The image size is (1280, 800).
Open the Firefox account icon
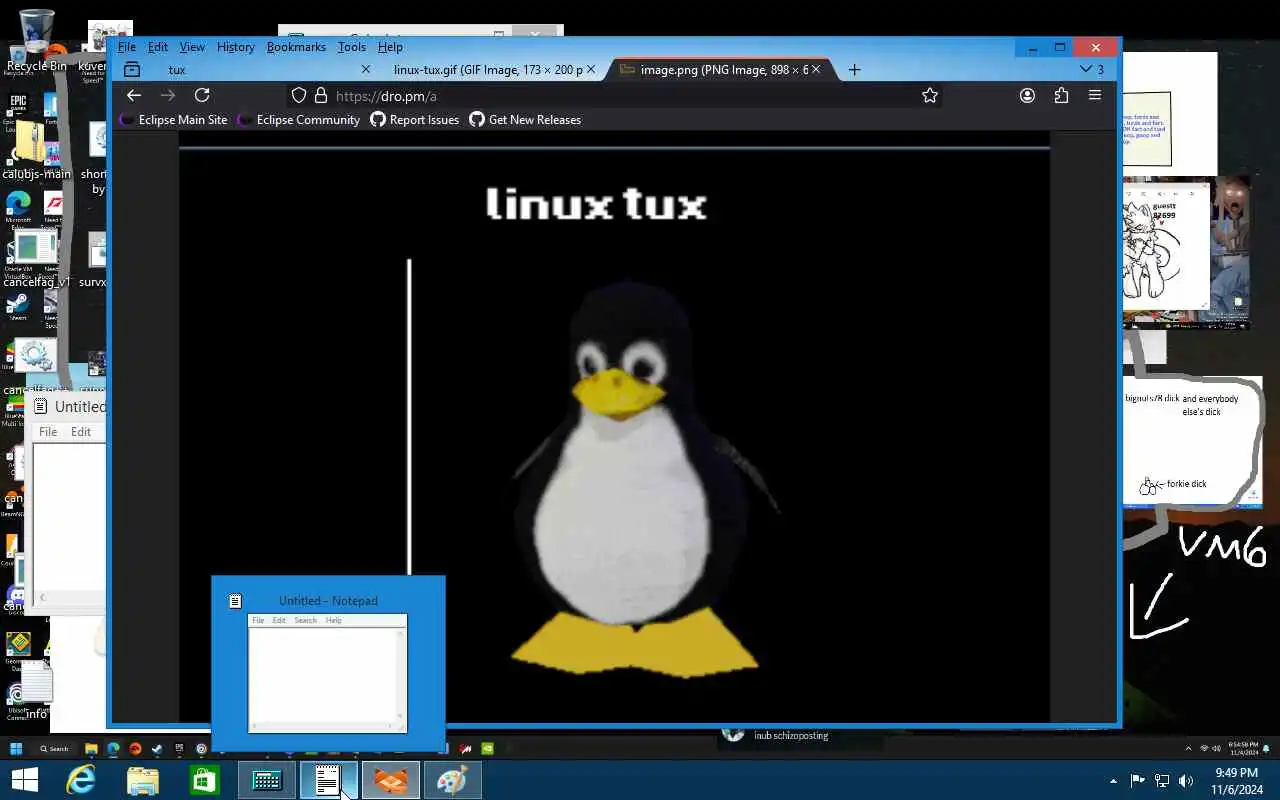[x=1027, y=95]
